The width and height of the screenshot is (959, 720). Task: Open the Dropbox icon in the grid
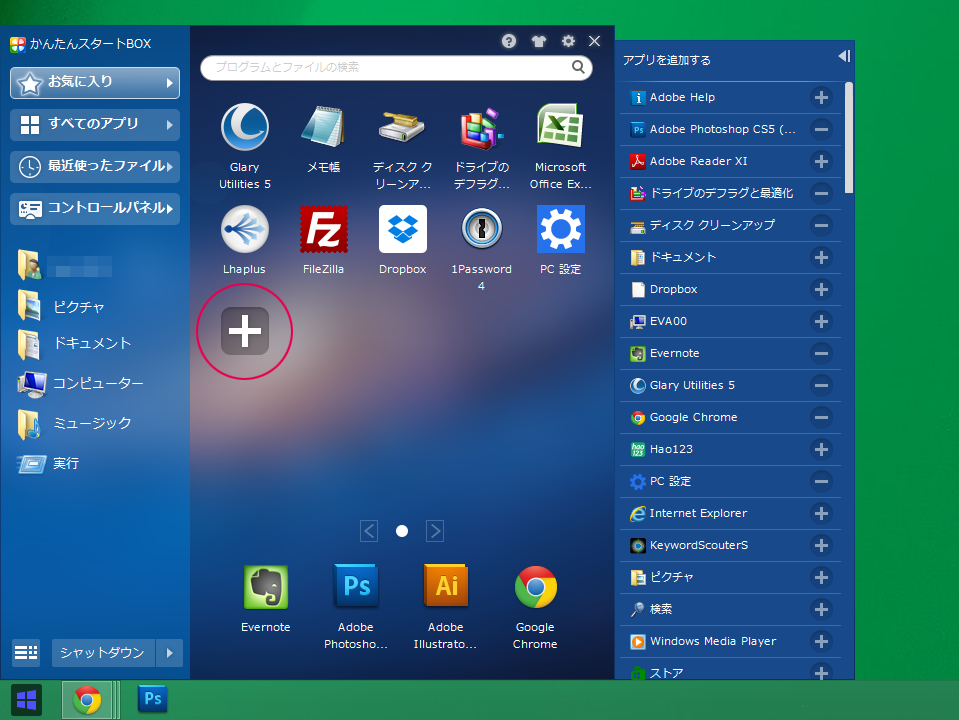click(x=402, y=229)
